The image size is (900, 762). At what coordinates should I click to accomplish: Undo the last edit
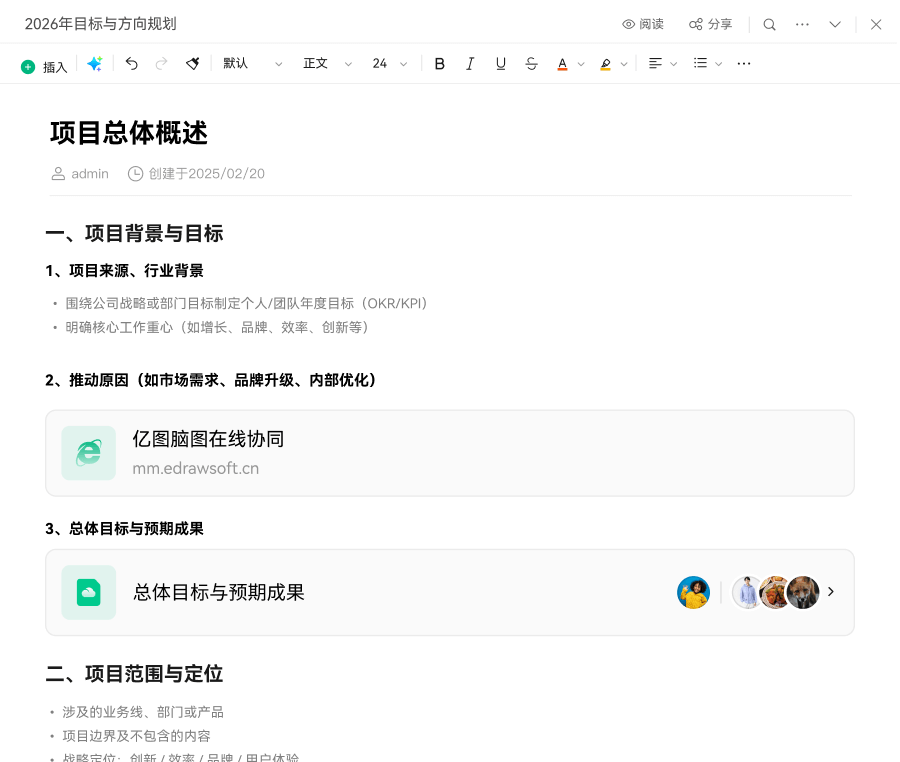pyautogui.click(x=131, y=64)
